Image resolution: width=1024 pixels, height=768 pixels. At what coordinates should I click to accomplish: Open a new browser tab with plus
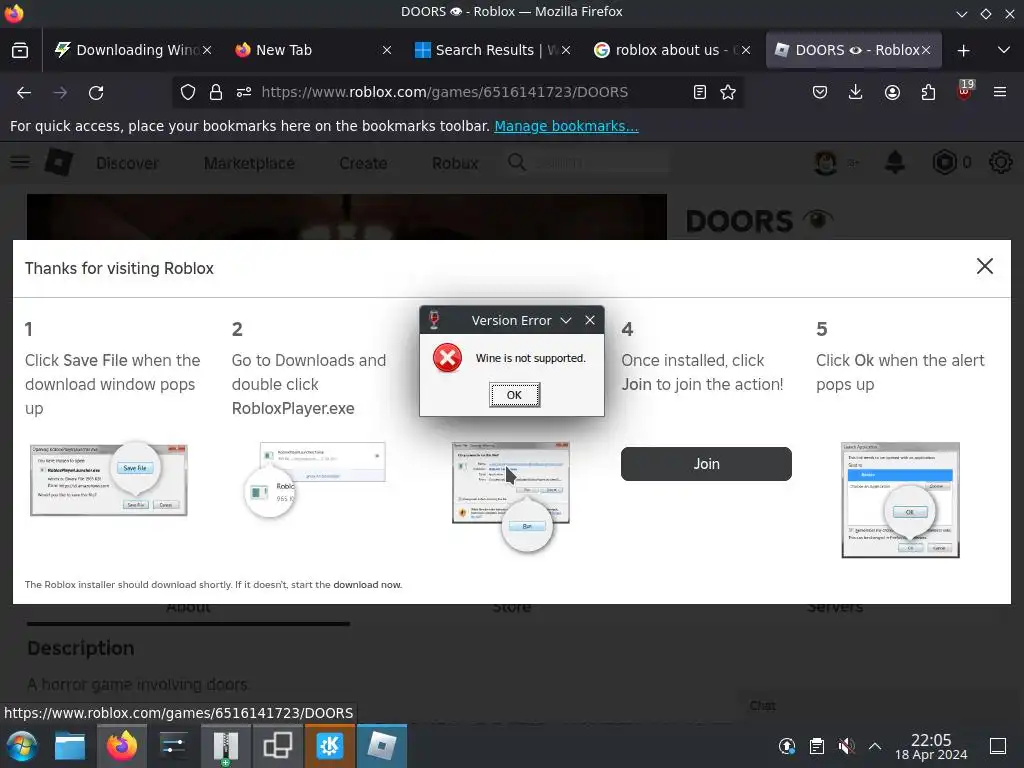point(963,50)
